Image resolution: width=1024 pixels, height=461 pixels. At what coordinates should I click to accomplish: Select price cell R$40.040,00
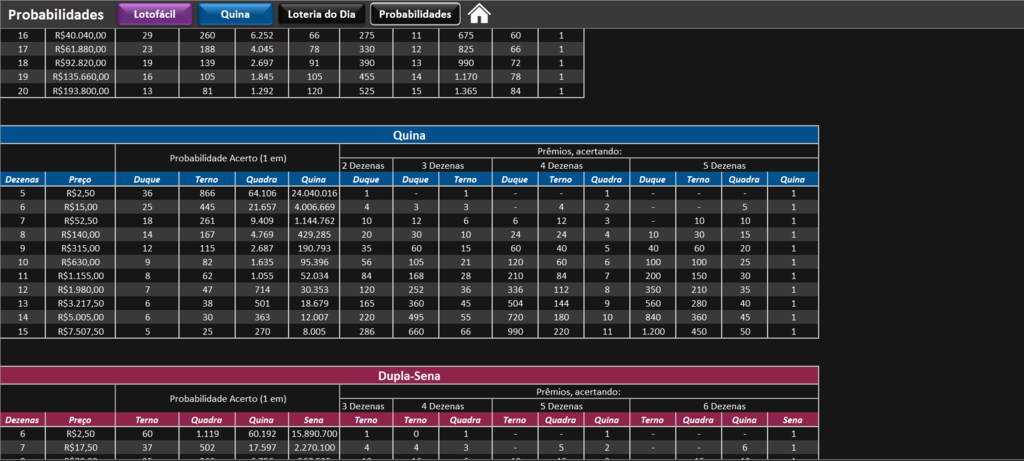coord(81,35)
